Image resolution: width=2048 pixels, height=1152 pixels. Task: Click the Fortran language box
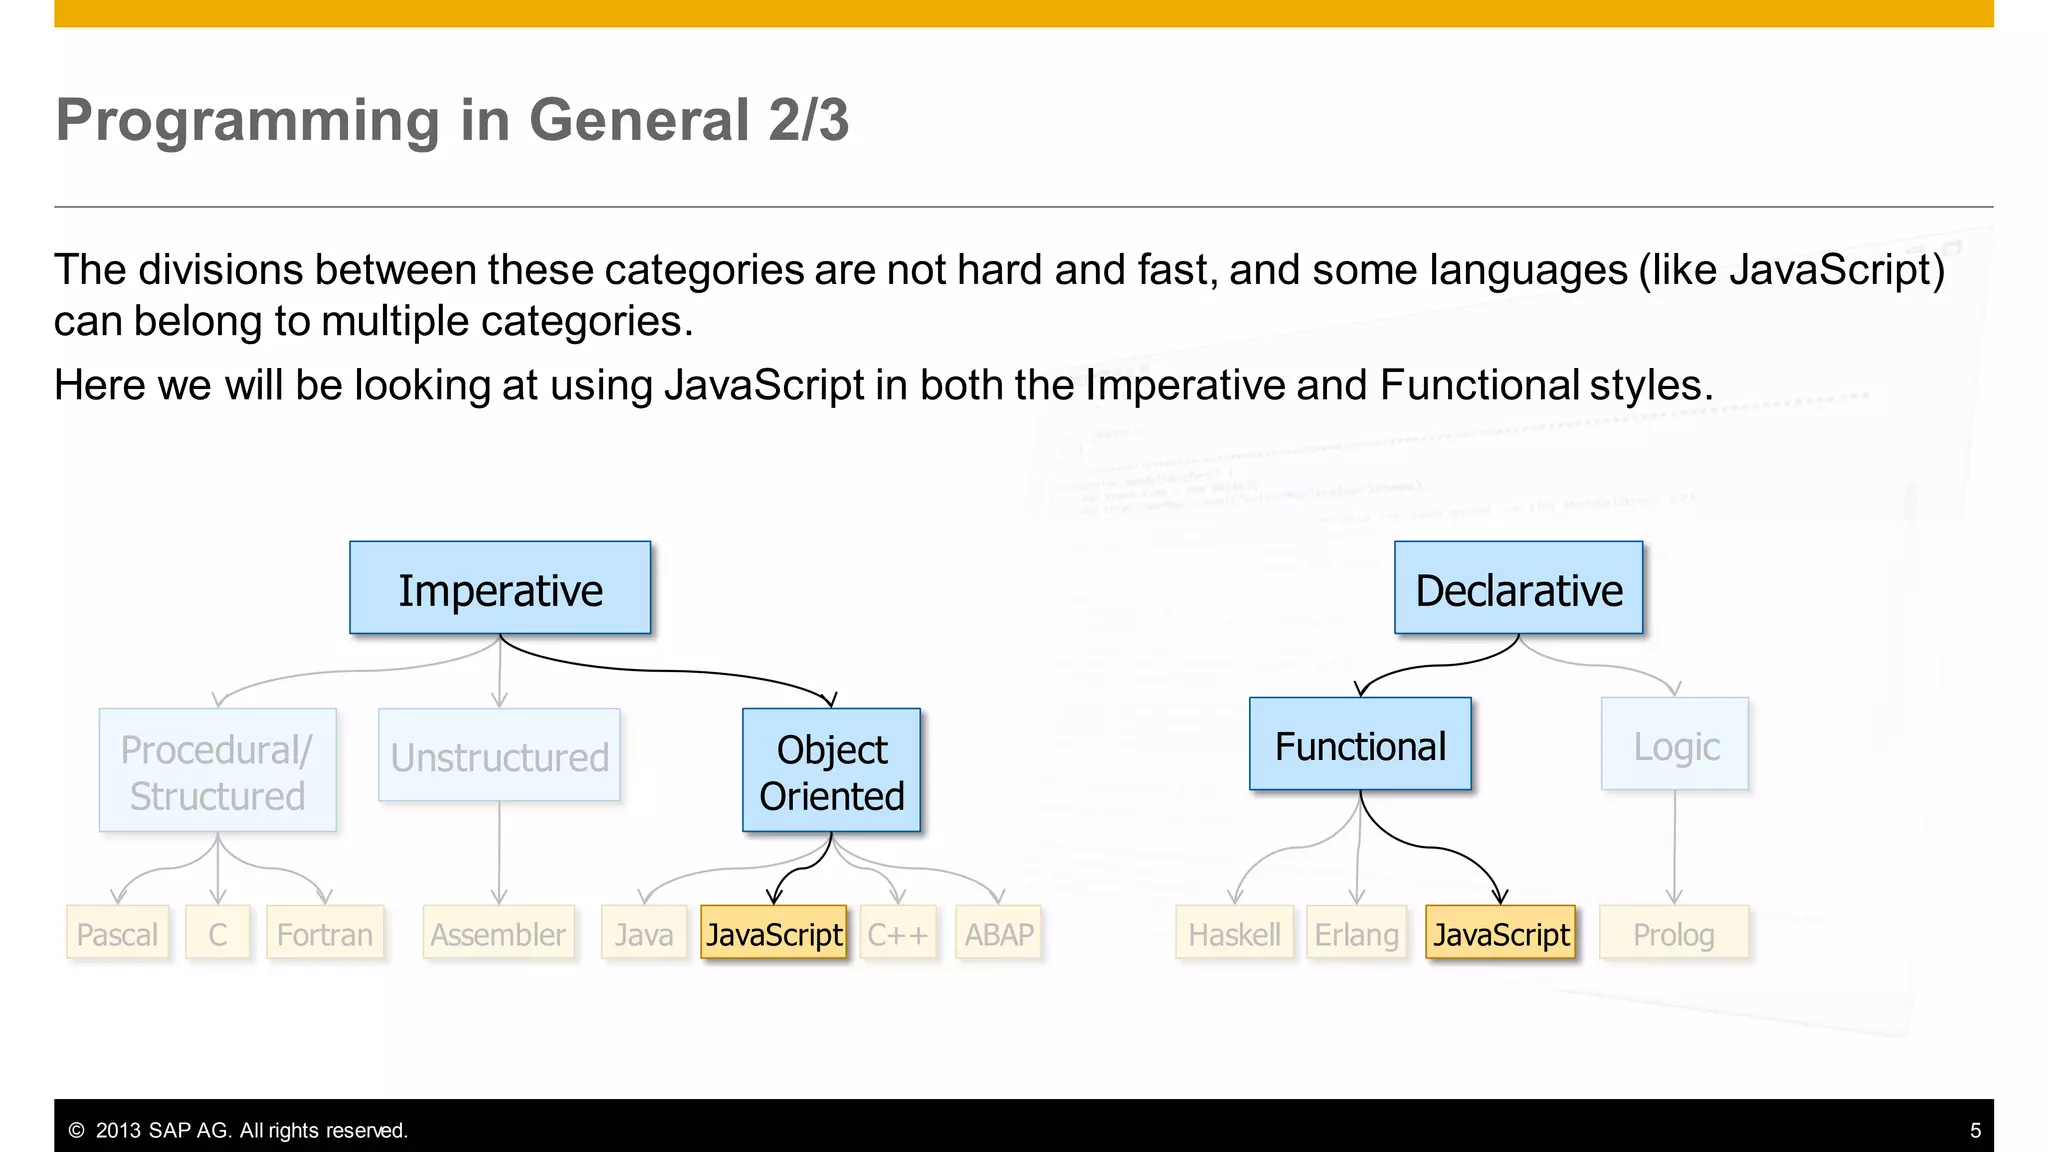(x=324, y=933)
